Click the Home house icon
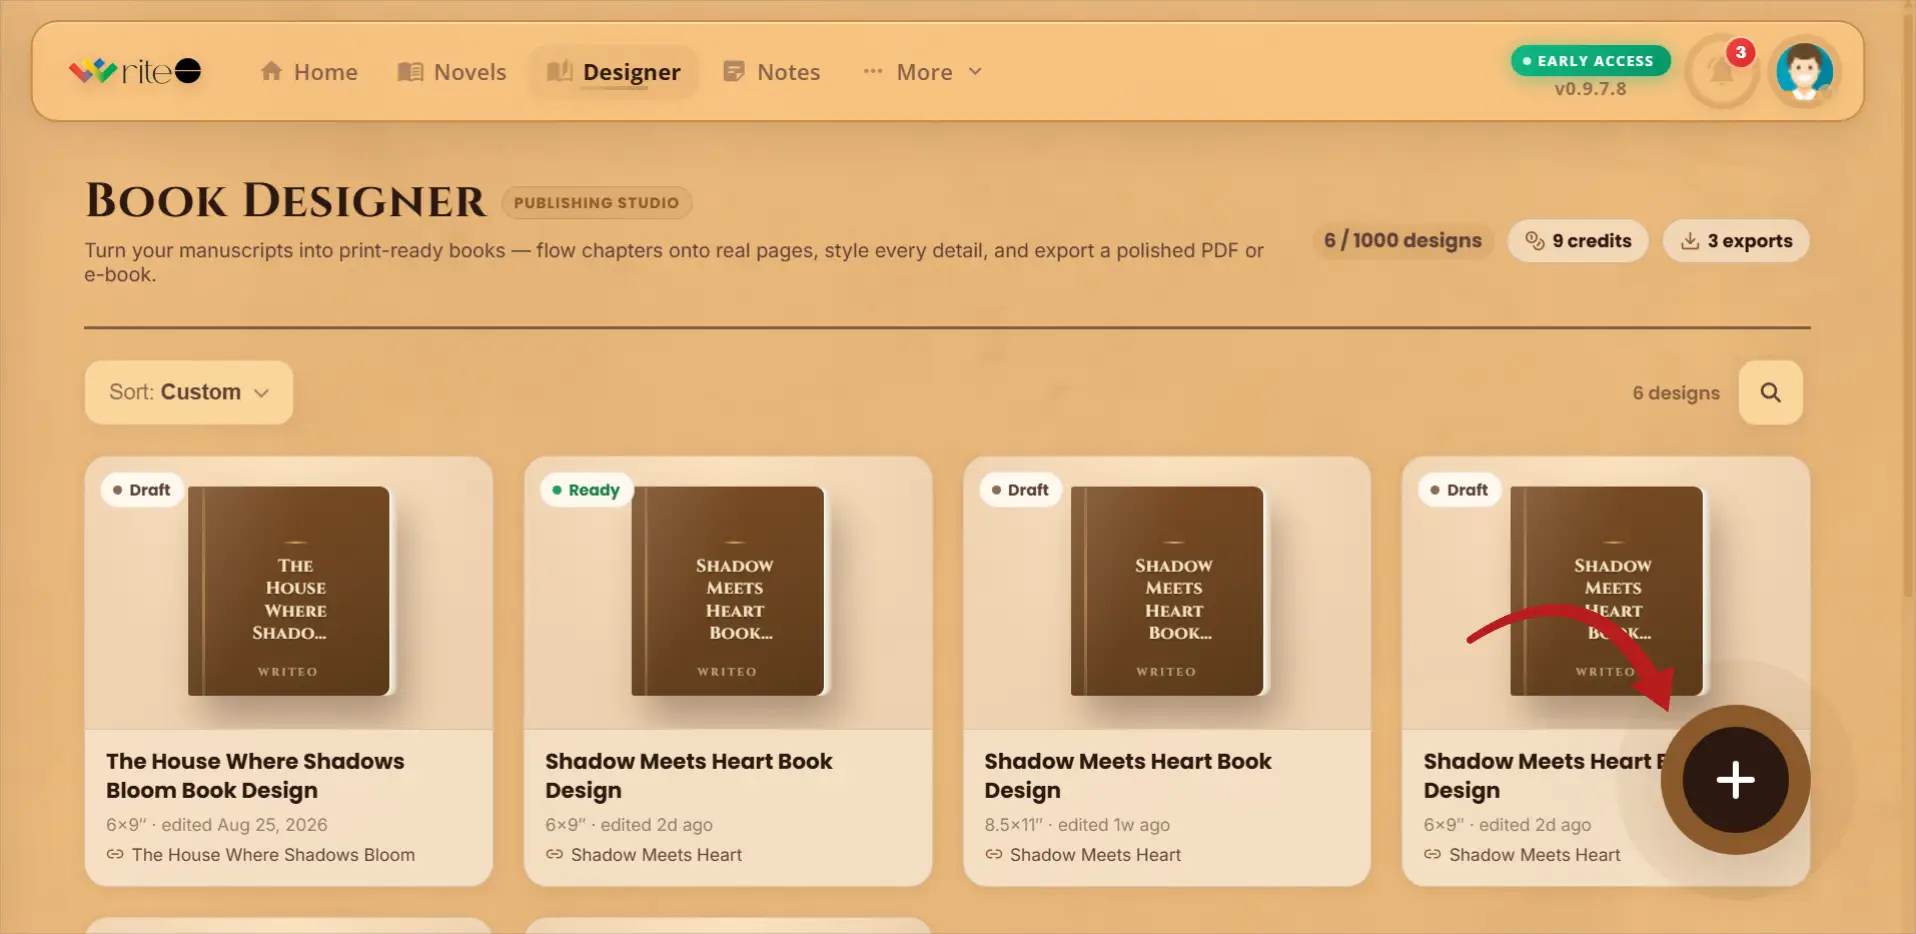 point(271,71)
